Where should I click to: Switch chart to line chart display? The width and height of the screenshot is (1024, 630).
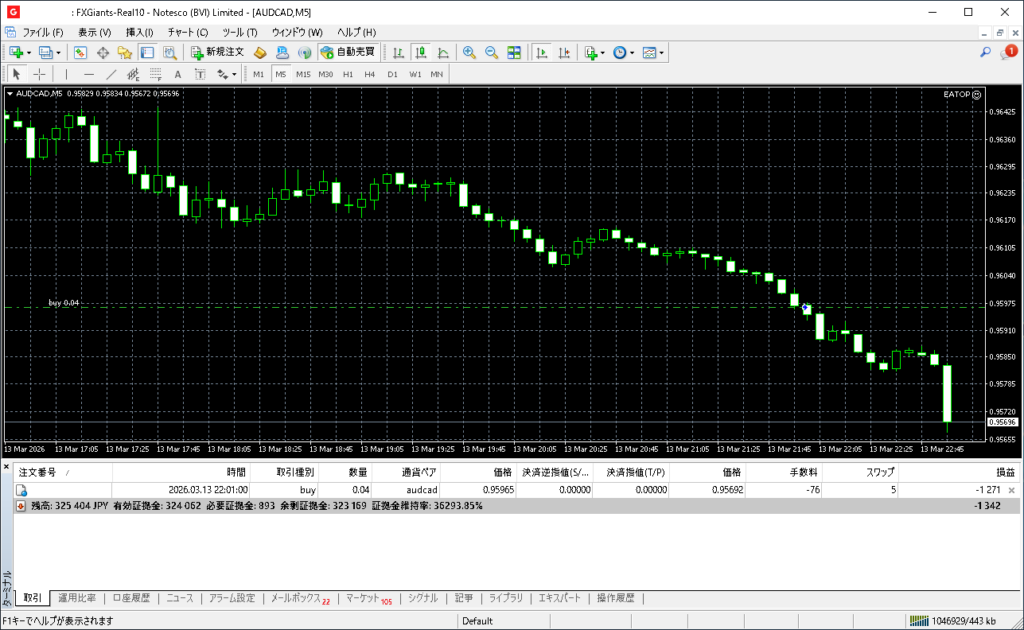[442, 52]
